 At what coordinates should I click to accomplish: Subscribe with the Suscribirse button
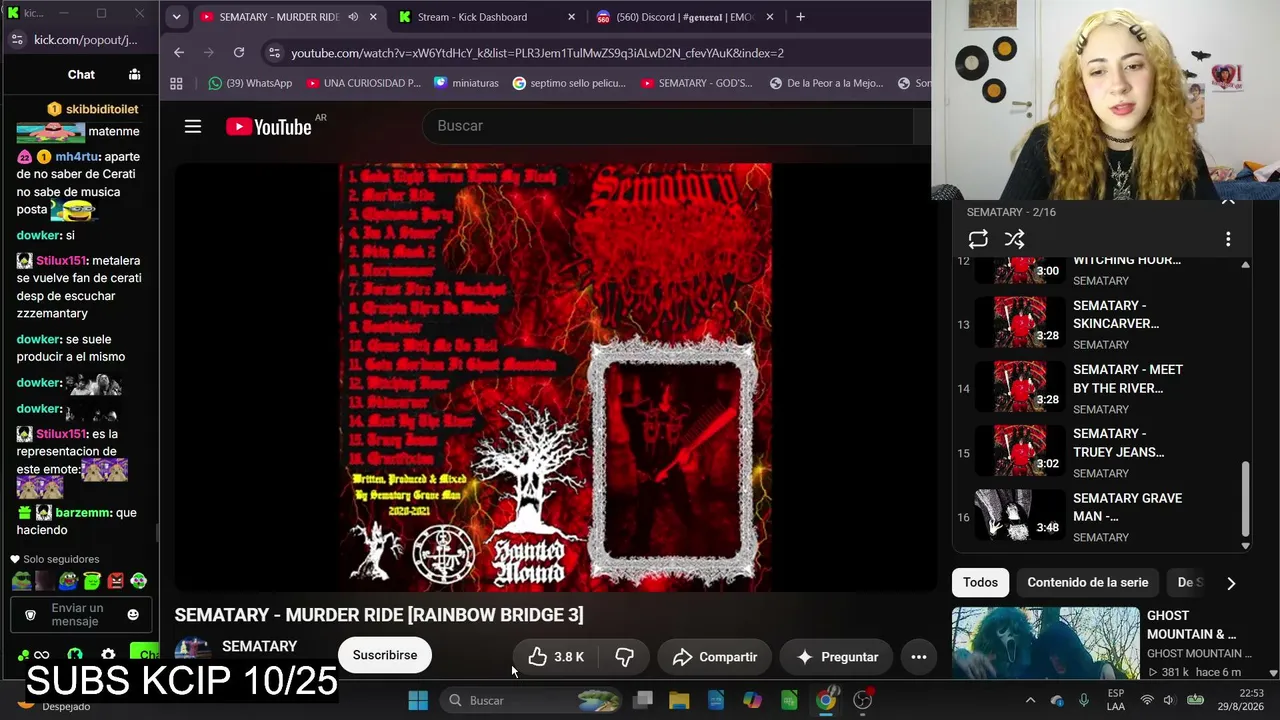(385, 655)
